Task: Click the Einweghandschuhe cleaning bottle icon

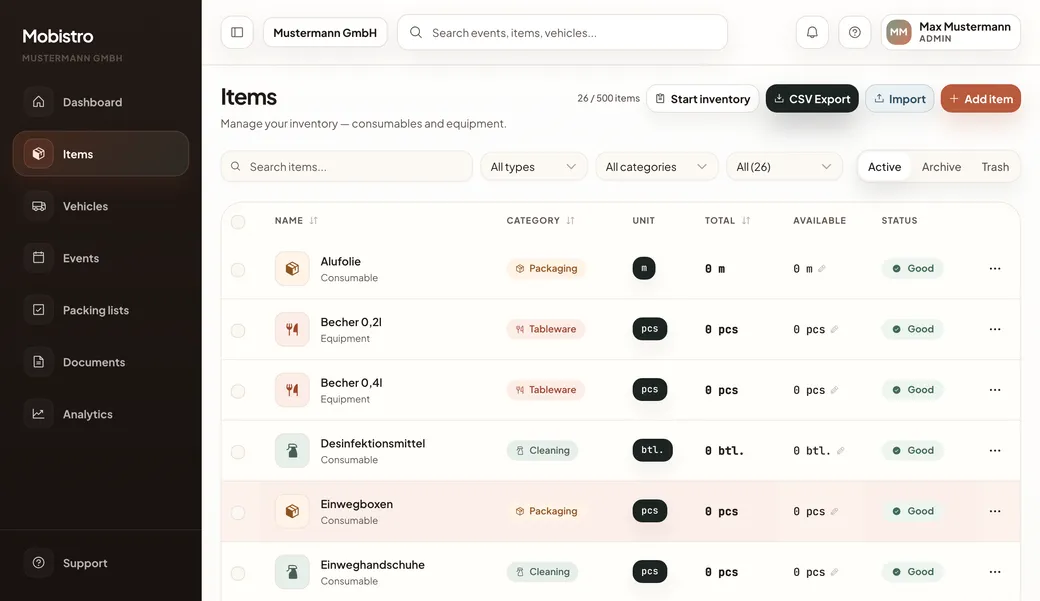Action: point(292,572)
